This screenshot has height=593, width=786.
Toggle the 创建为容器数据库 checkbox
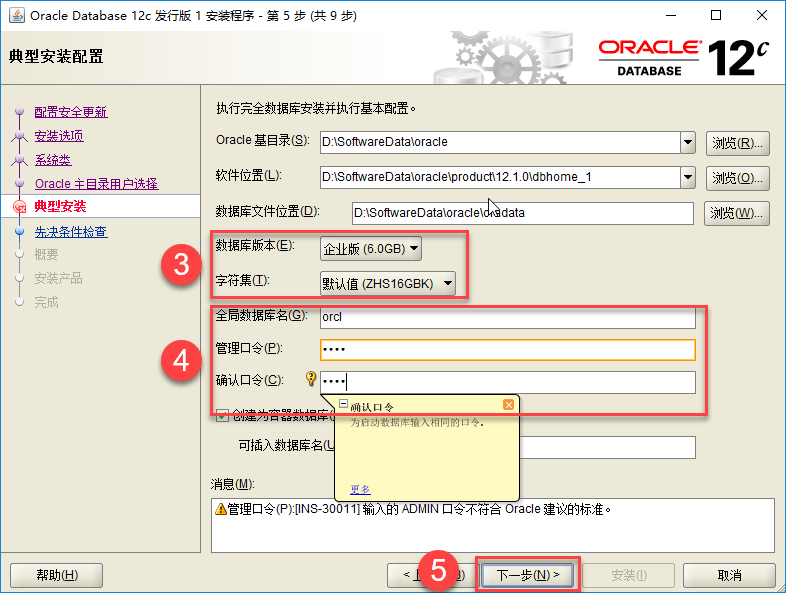tap(222, 416)
